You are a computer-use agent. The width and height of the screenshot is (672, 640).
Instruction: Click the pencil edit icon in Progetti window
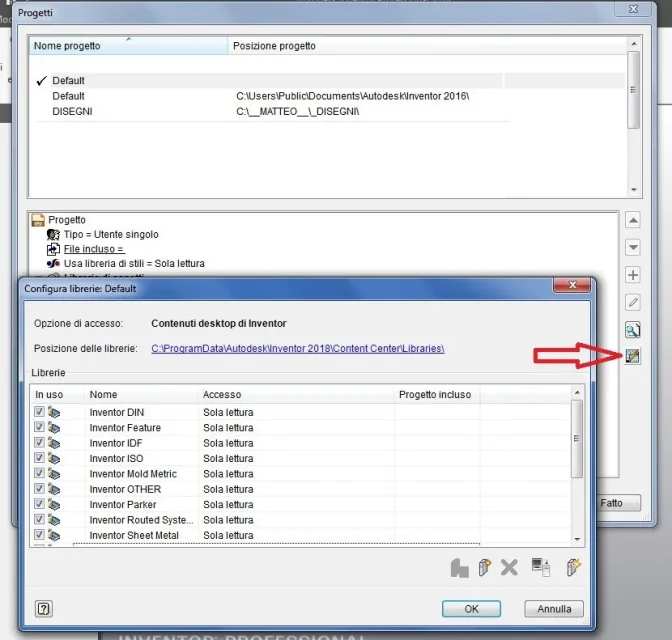[x=633, y=303]
